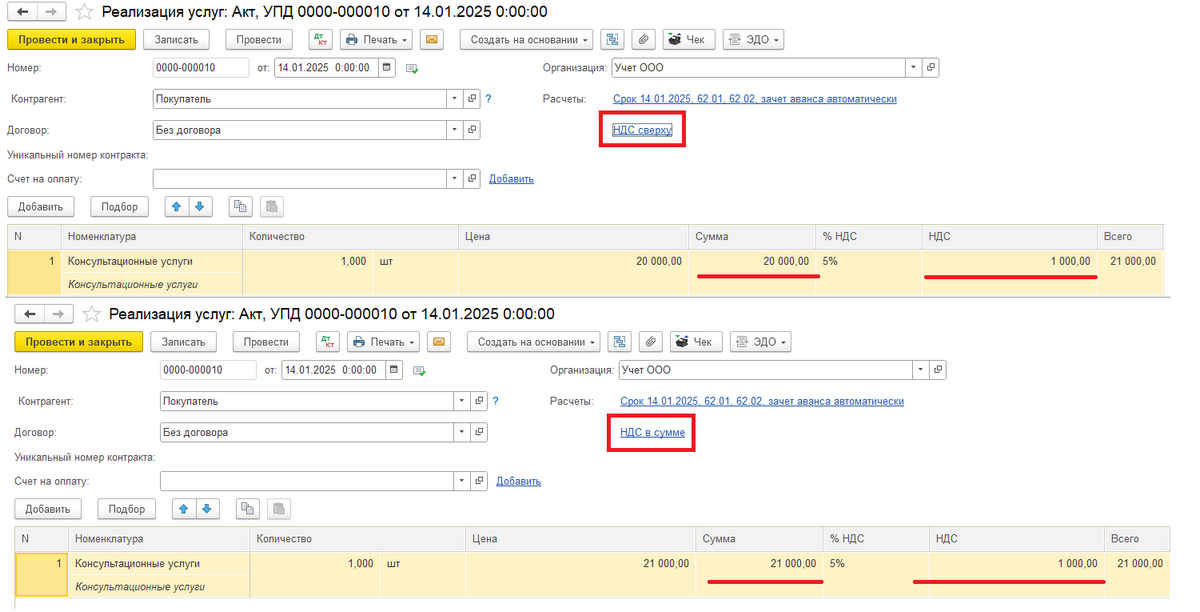The height and width of the screenshot is (612, 1200).
Task: Click calendar icon beside date in top document
Action: click(x=386, y=68)
